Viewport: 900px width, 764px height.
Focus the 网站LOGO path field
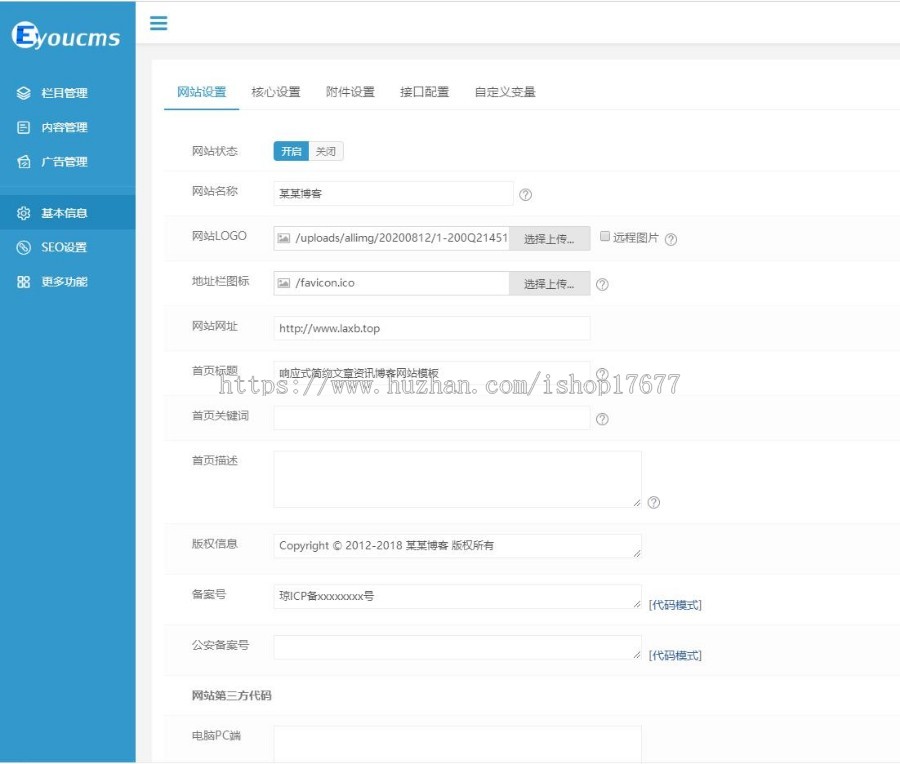coord(391,238)
